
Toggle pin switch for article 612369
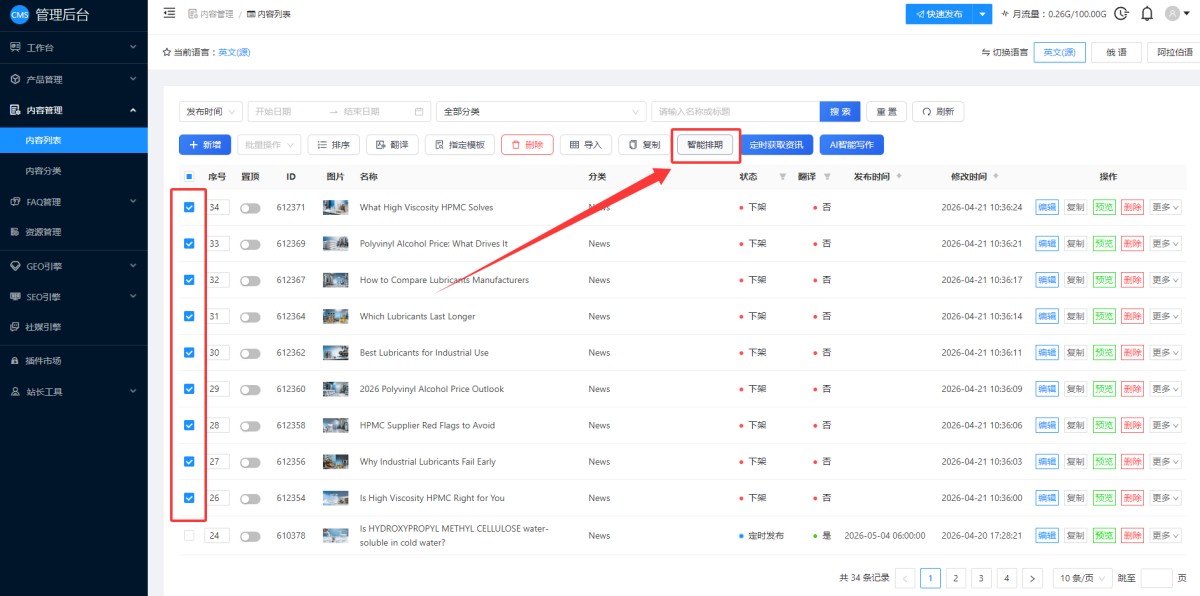[250, 244]
